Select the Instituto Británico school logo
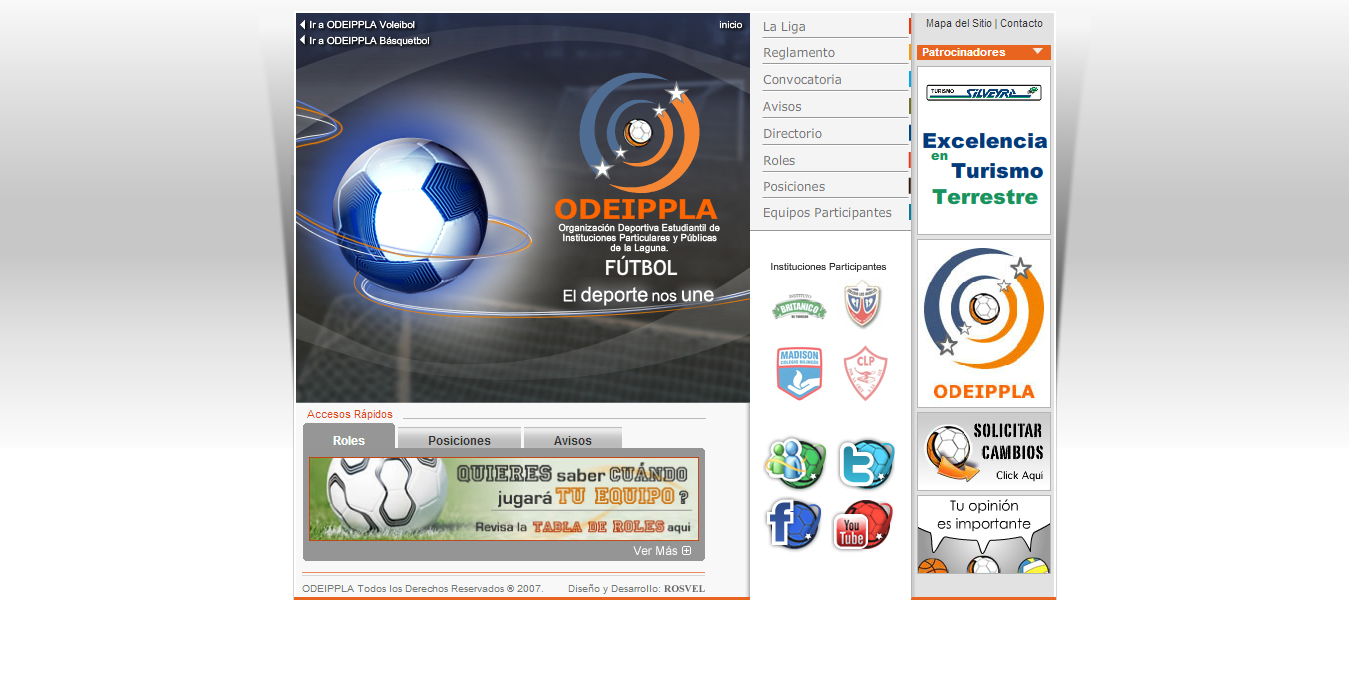This screenshot has width=1349, height=674. [x=799, y=307]
